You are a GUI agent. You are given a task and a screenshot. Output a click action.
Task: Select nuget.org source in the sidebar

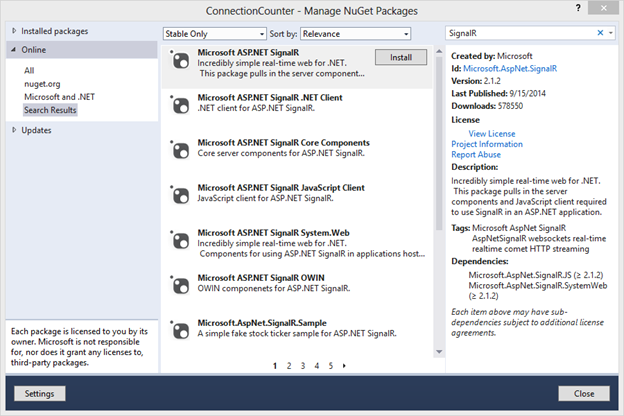click(x=42, y=84)
